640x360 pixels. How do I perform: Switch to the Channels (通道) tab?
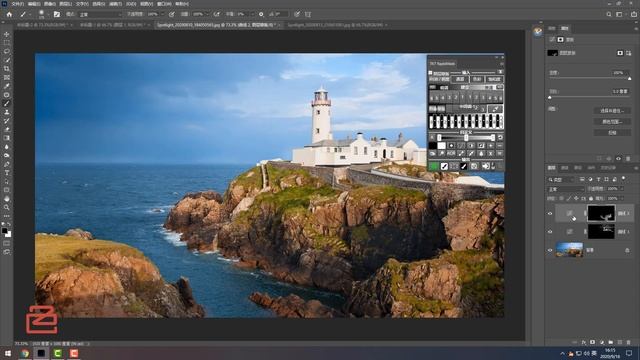[x=564, y=168]
